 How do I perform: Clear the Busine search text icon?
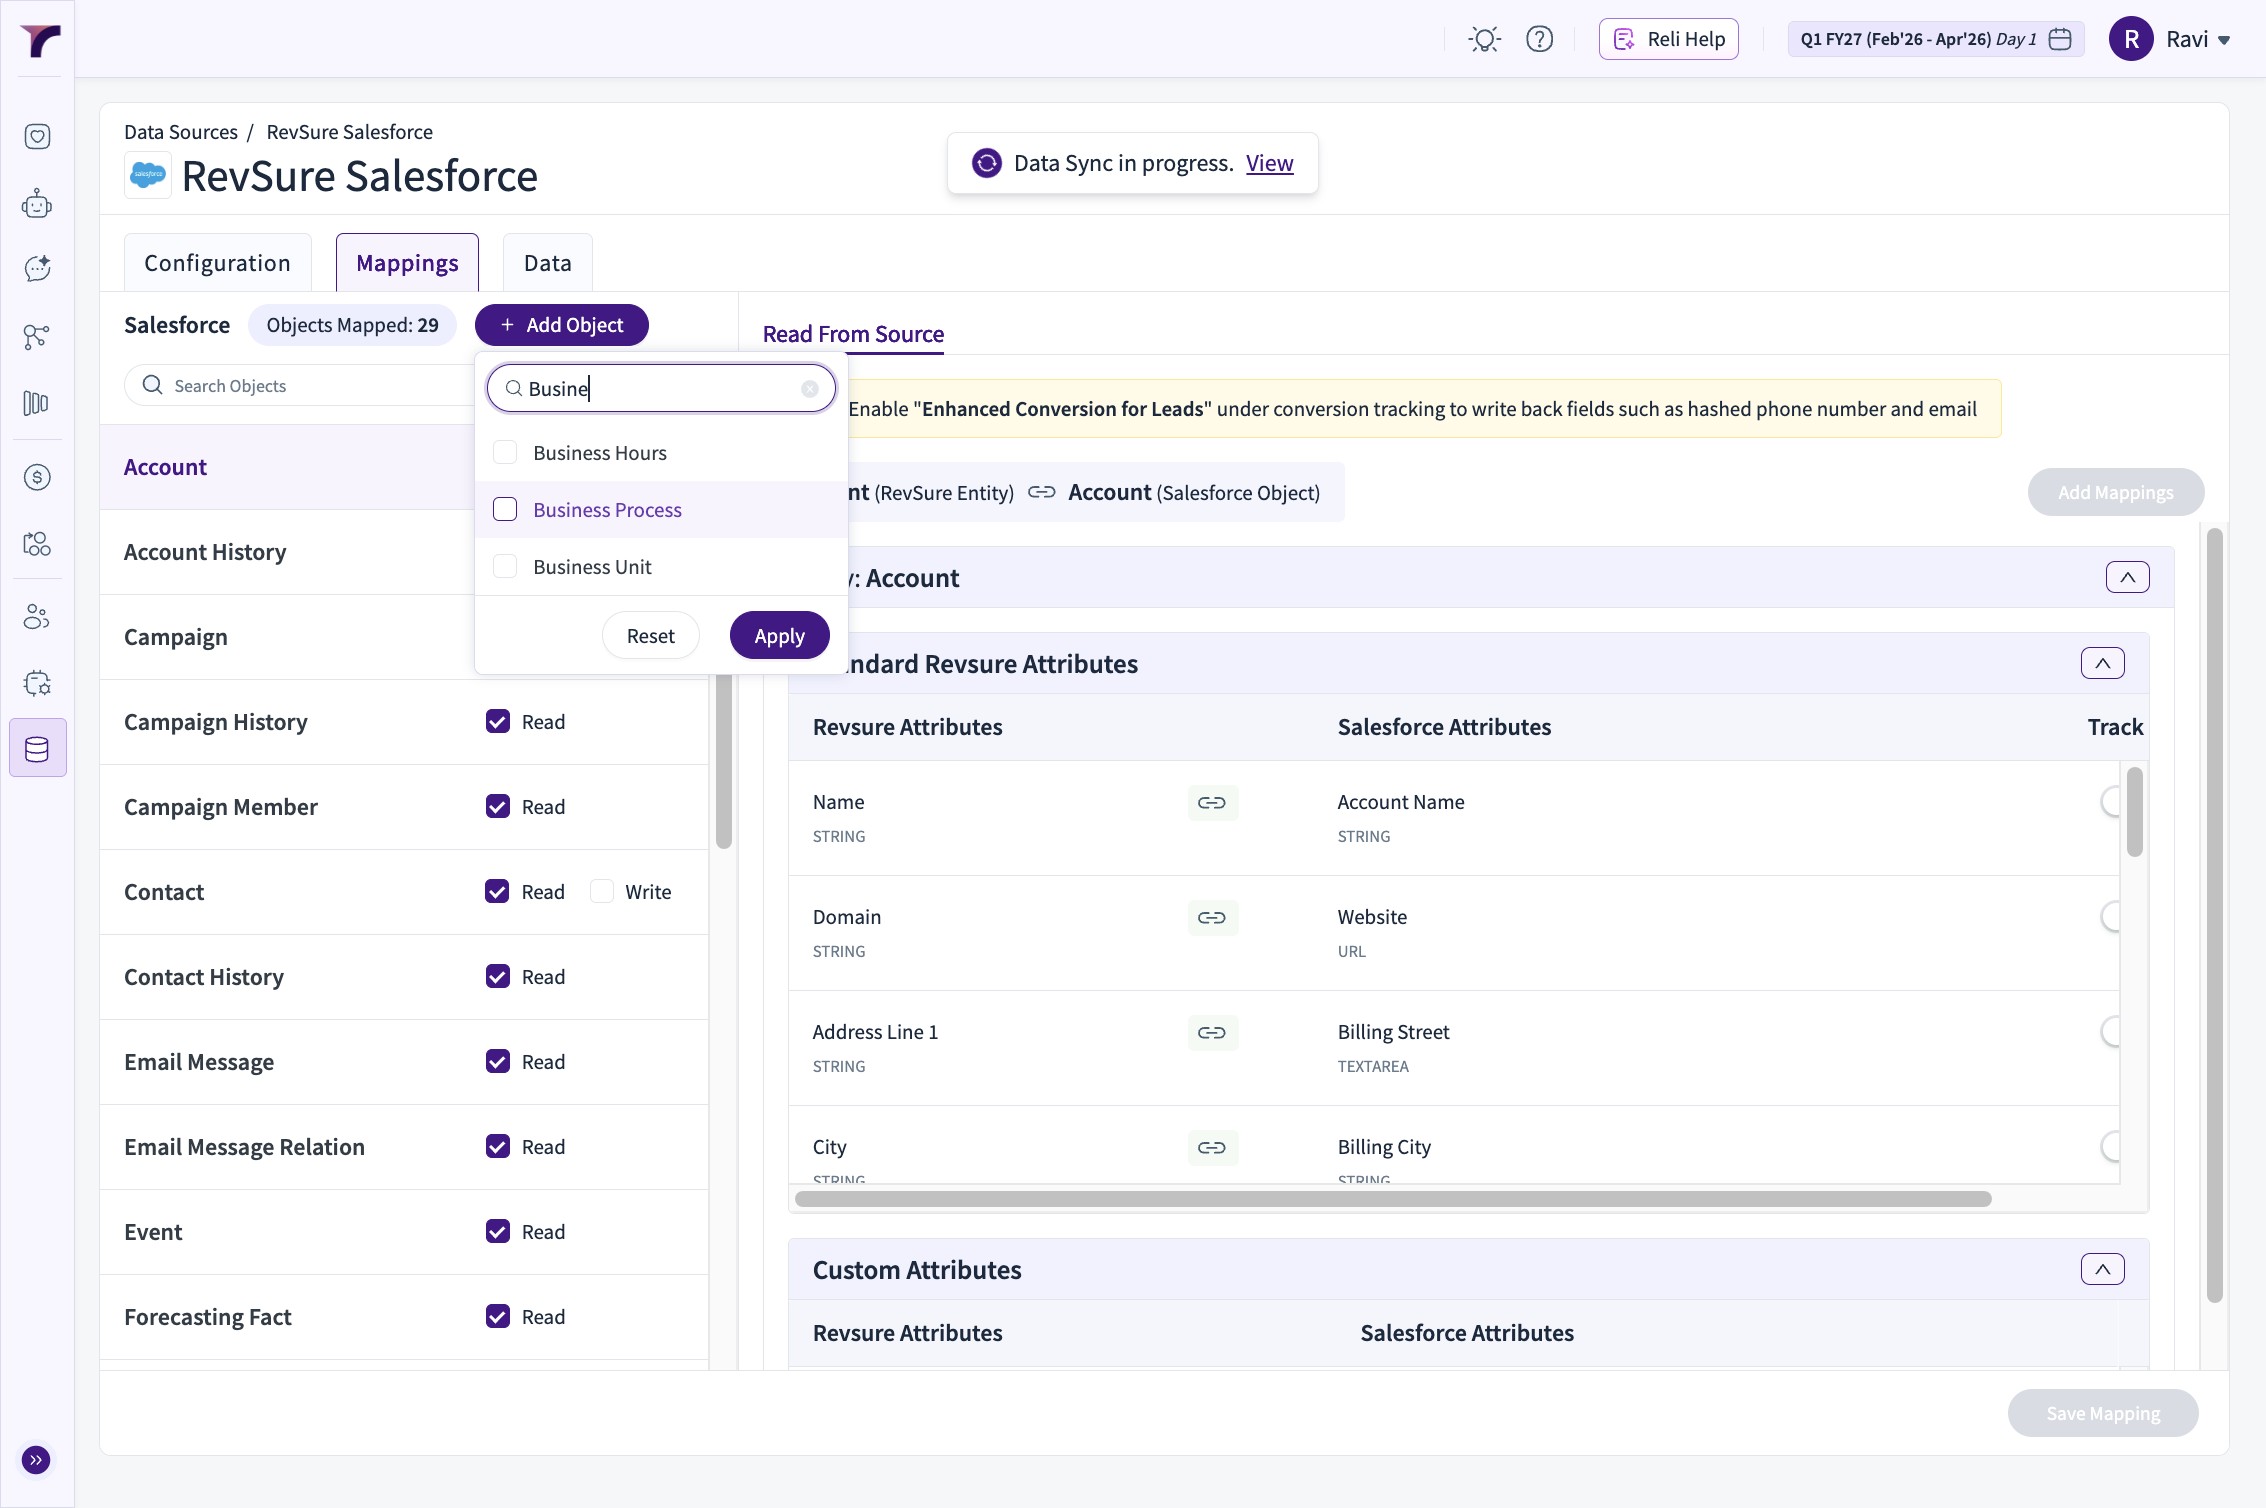[810, 389]
